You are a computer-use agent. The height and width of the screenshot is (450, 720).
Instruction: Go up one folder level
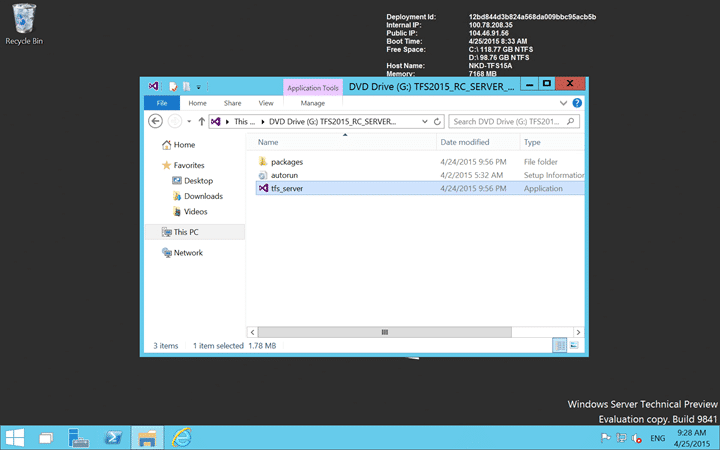(x=202, y=121)
